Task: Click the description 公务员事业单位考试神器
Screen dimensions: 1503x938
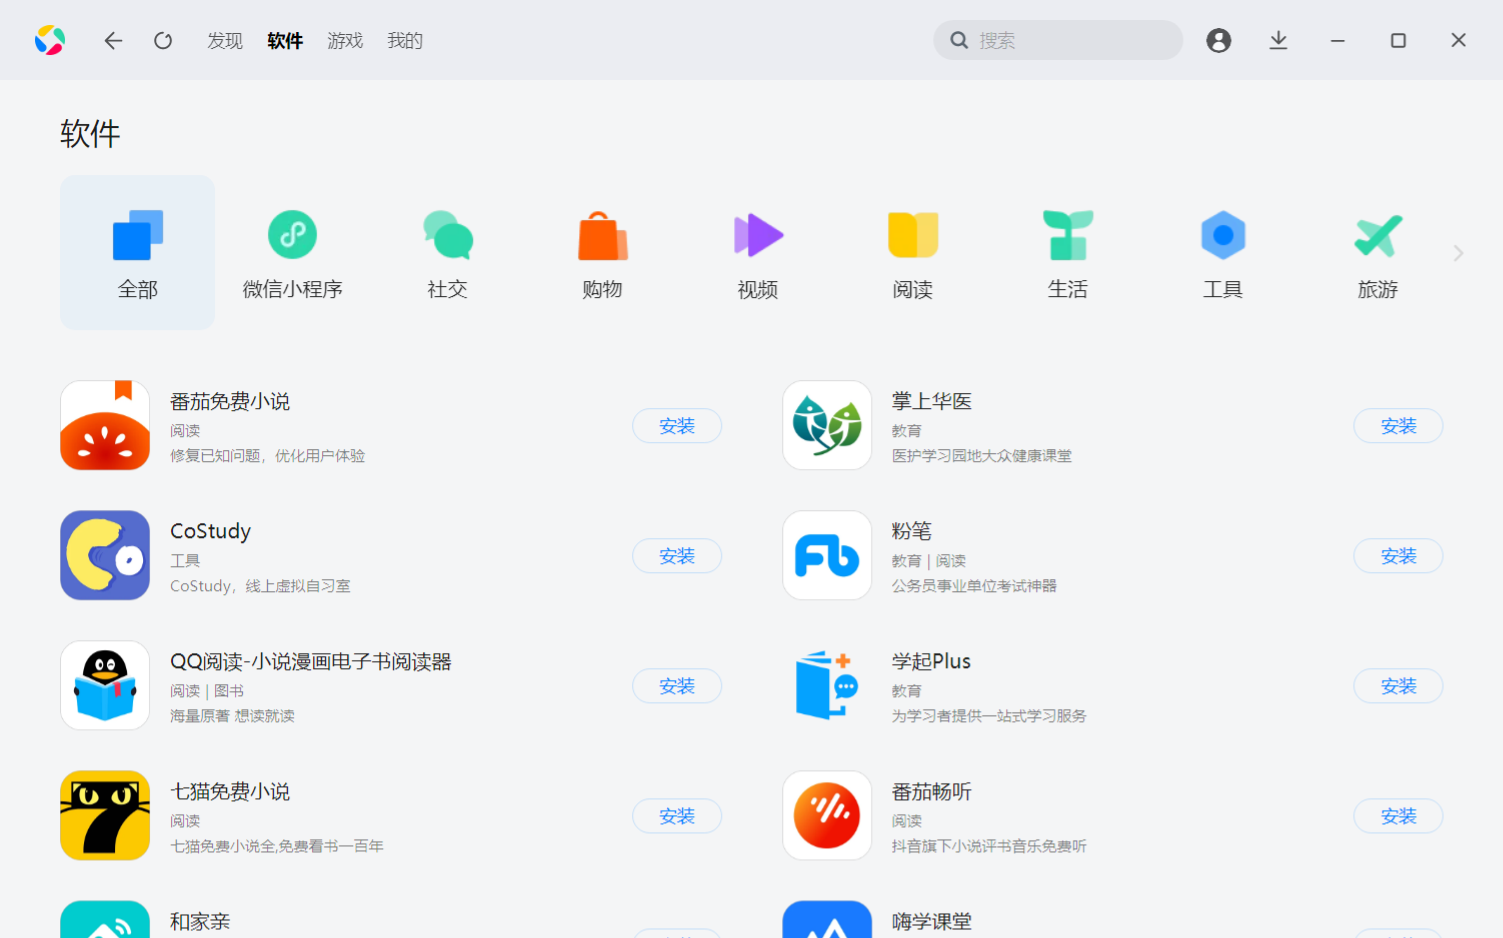Action: point(974,586)
